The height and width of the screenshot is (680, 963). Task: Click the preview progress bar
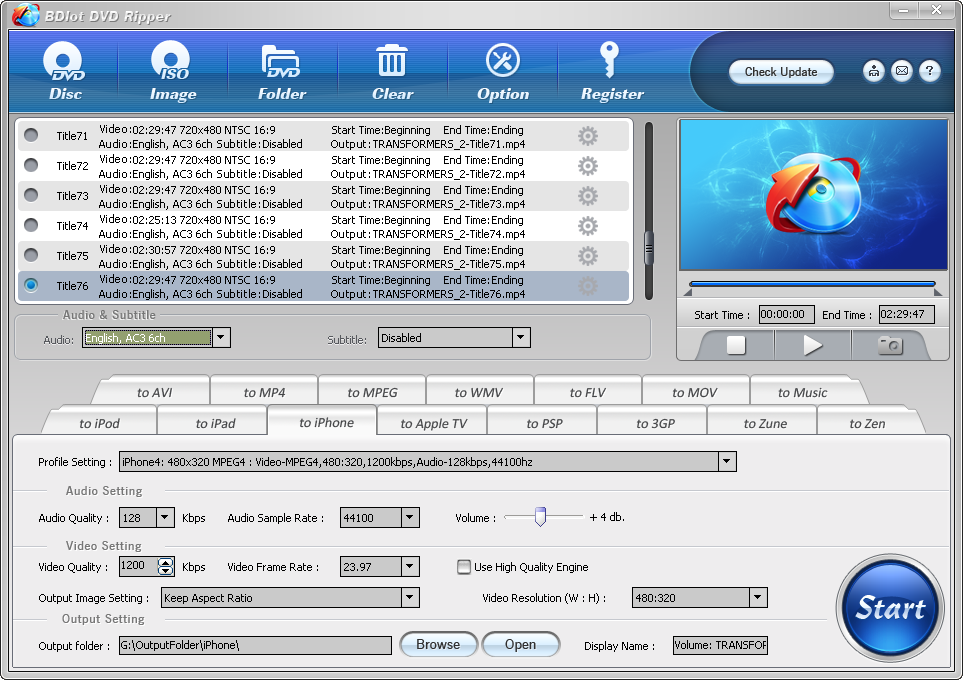coord(812,284)
